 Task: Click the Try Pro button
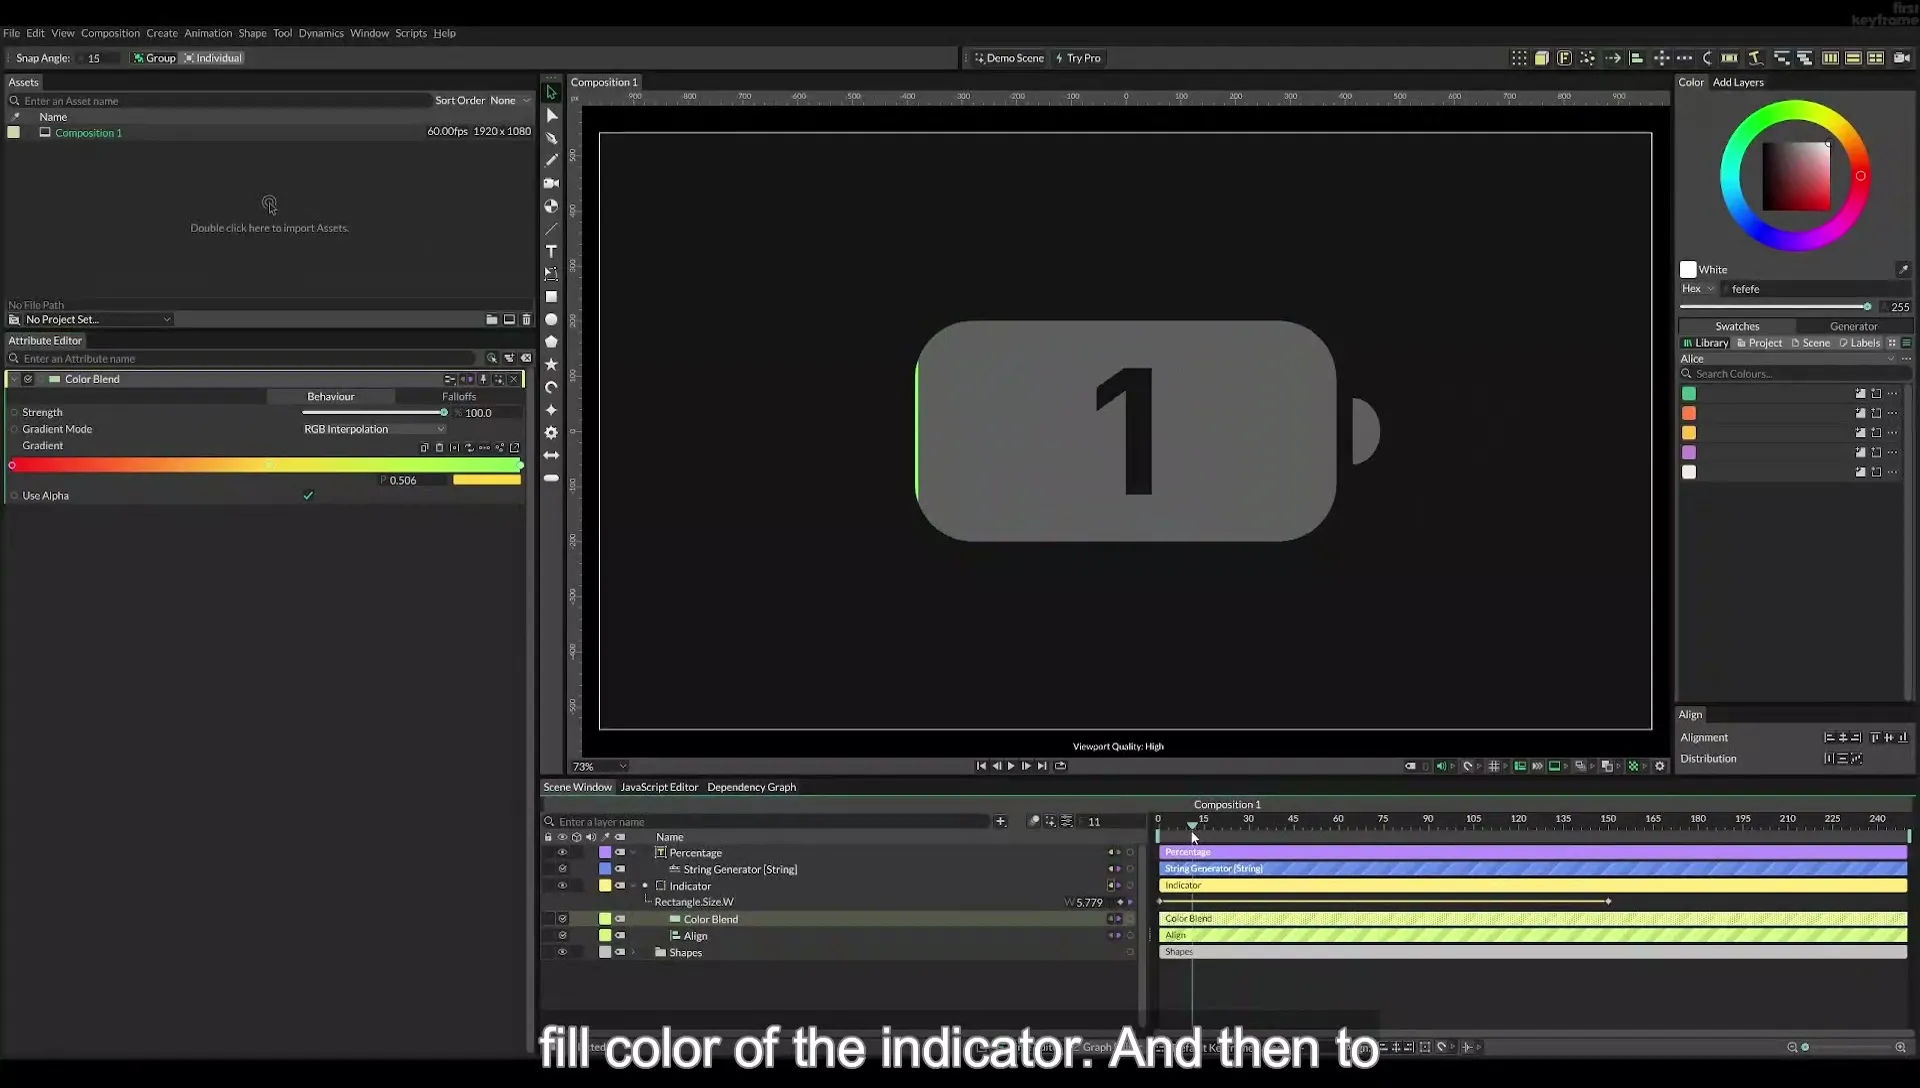(x=1078, y=58)
